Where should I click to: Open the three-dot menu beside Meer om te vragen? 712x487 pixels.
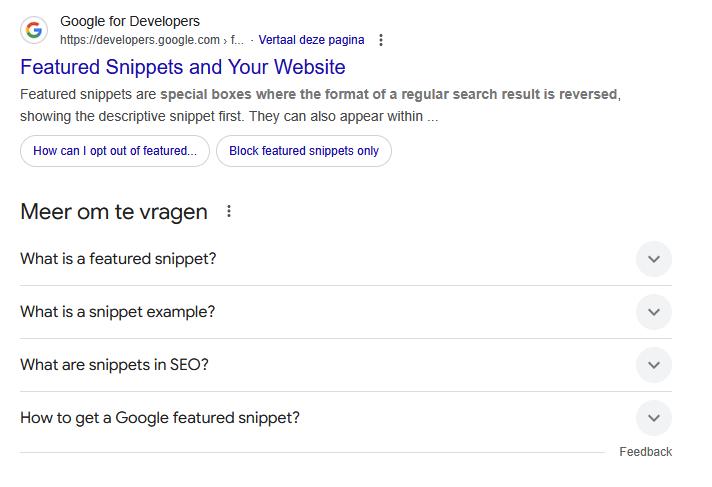point(229,212)
